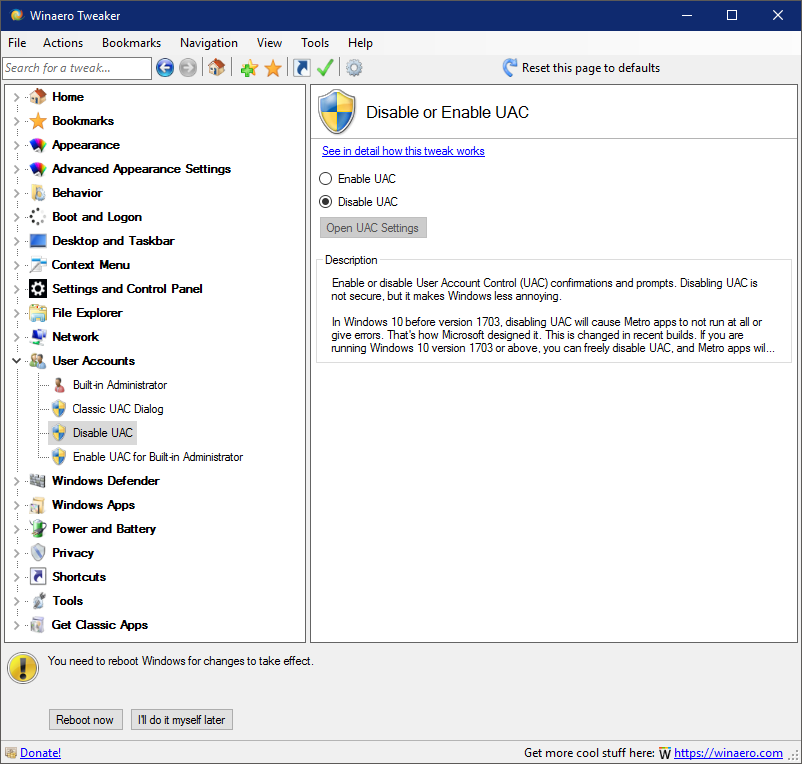Open bookmarks with orange star toolbar icon

[x=273, y=68]
